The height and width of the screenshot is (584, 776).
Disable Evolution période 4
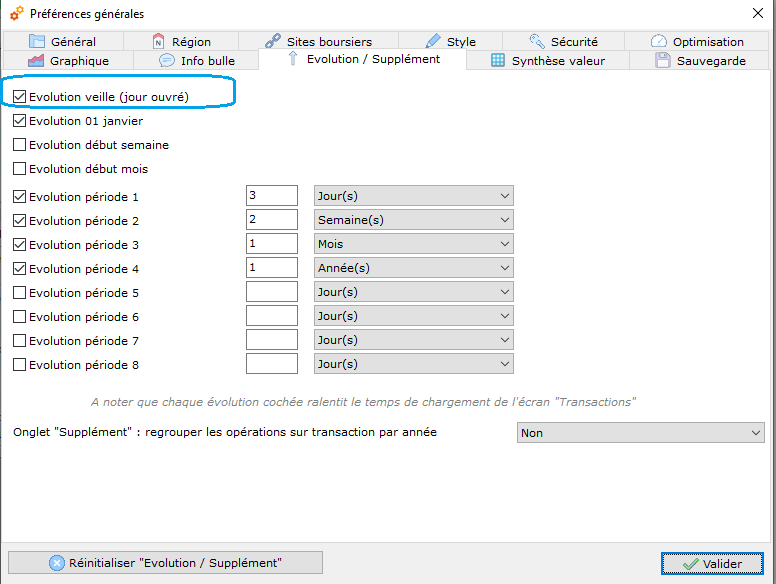(19, 269)
